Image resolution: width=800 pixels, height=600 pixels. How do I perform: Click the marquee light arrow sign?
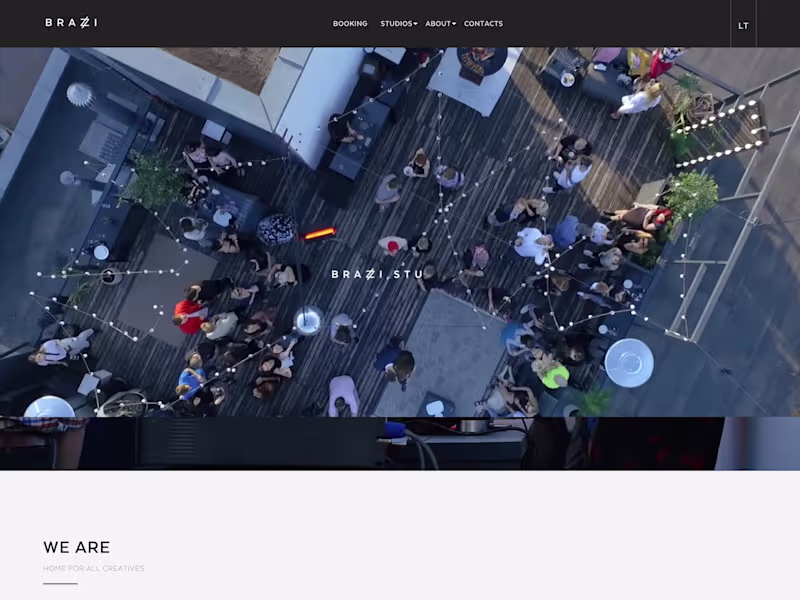720,134
